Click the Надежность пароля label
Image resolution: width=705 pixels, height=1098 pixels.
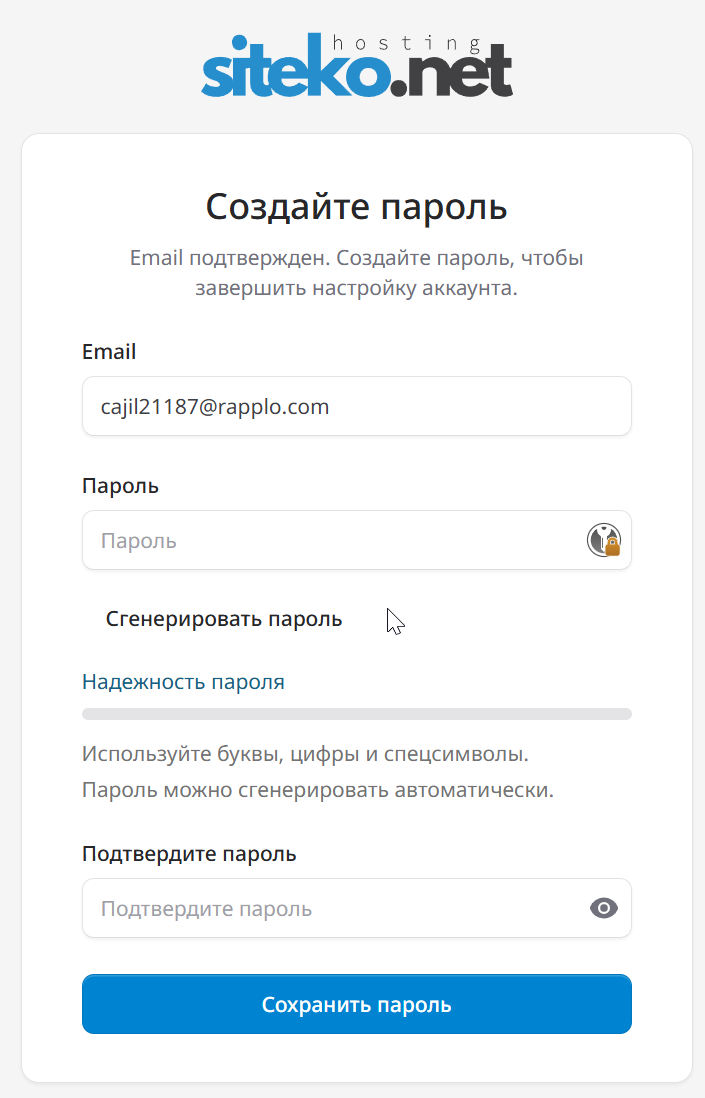point(183,682)
